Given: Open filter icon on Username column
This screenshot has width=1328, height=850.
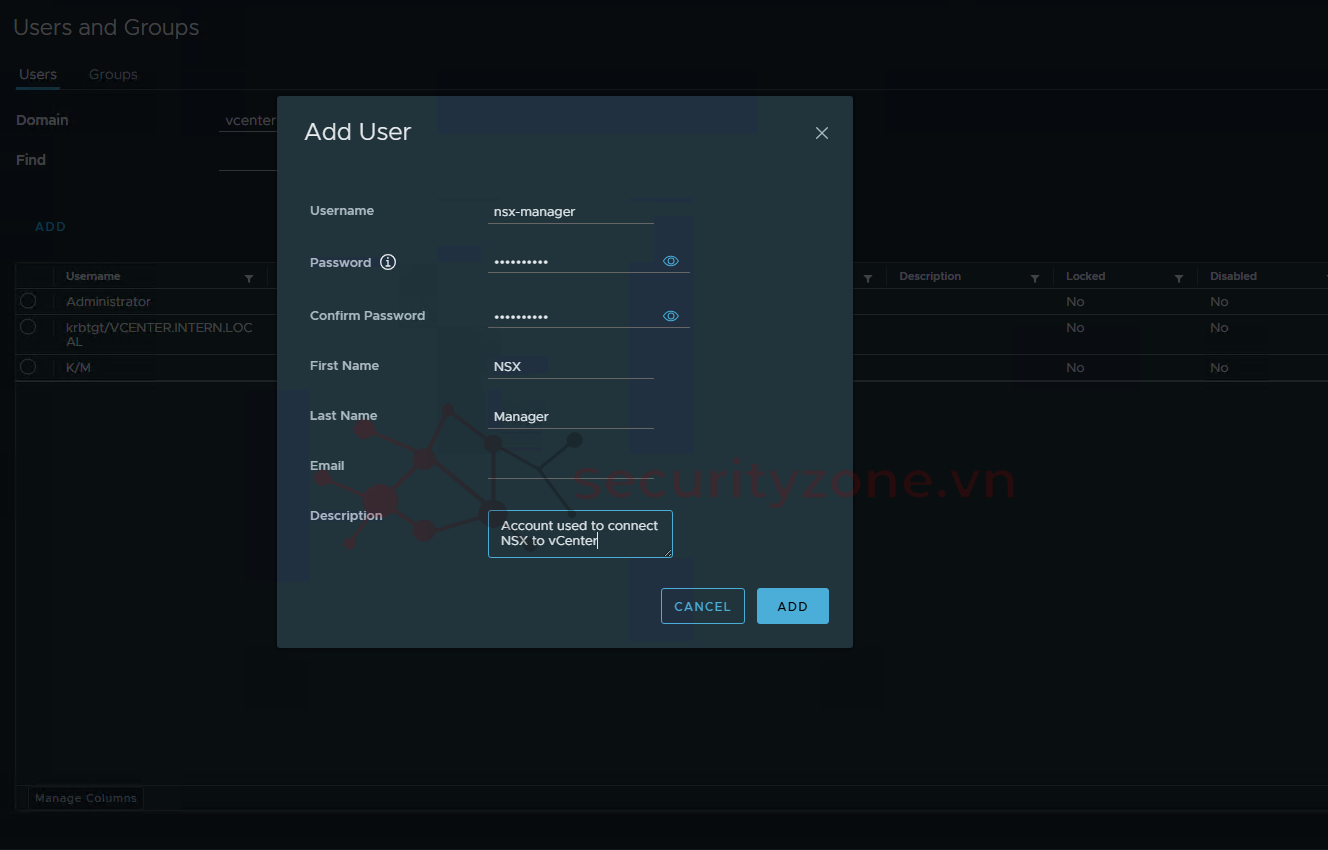Looking at the screenshot, I should [x=249, y=278].
